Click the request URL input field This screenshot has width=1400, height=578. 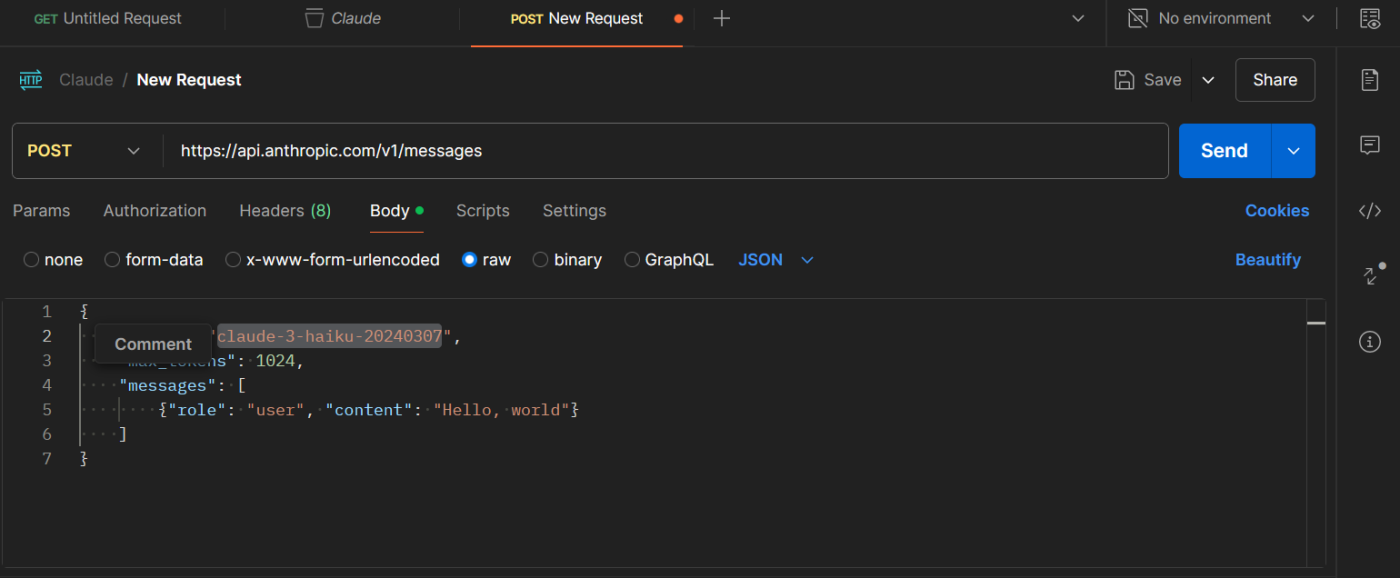point(665,151)
